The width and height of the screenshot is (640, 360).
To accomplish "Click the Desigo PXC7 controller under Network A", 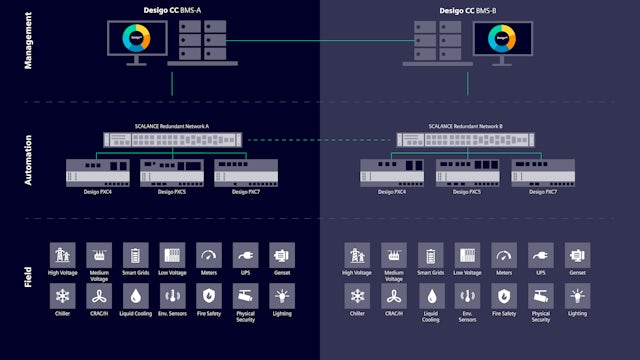I will pos(246,173).
